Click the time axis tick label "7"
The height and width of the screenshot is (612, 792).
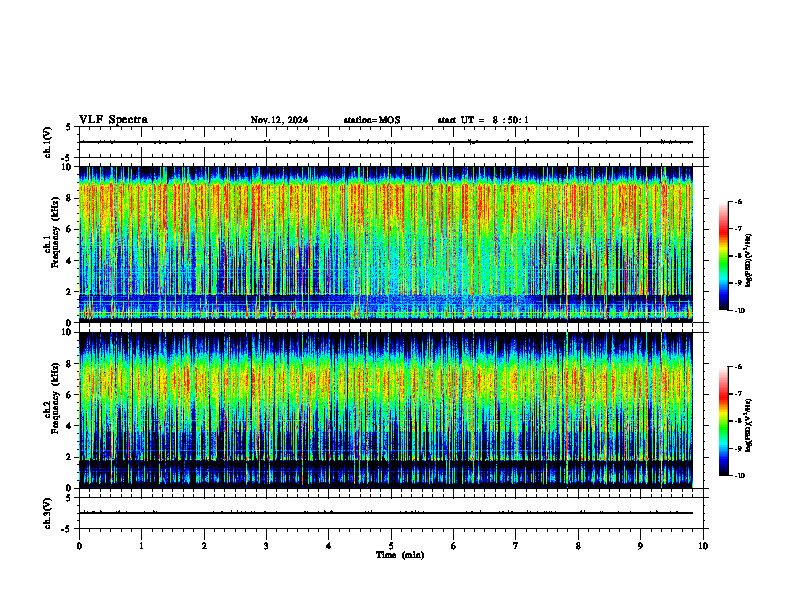click(516, 546)
